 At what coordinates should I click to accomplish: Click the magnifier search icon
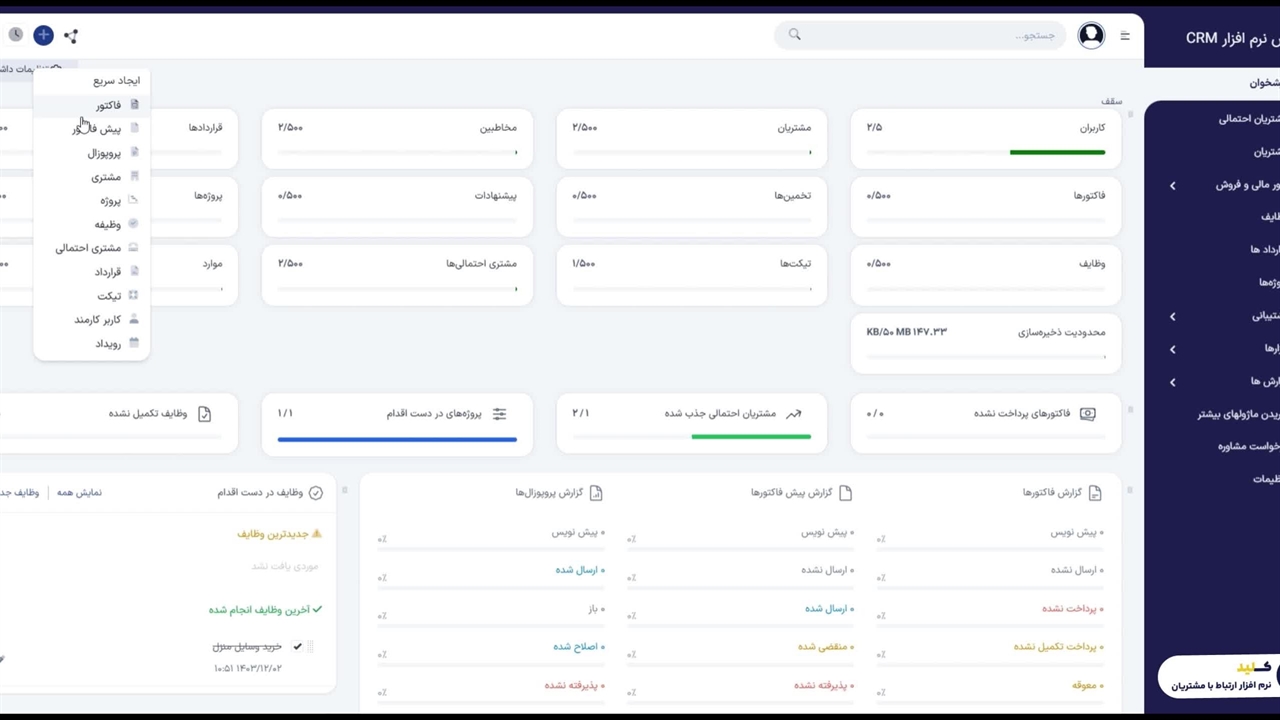point(795,35)
